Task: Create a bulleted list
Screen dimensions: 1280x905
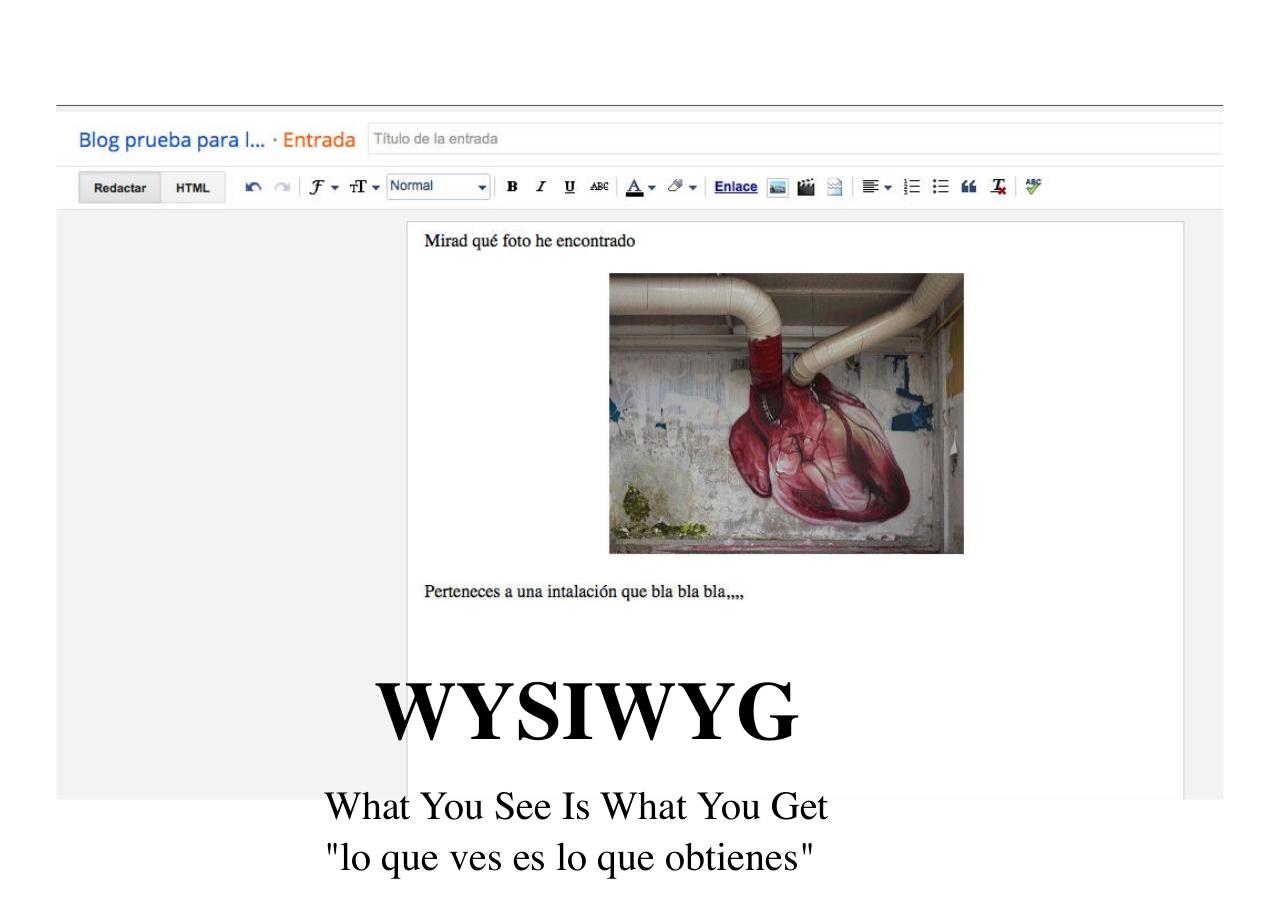Action: click(x=940, y=187)
